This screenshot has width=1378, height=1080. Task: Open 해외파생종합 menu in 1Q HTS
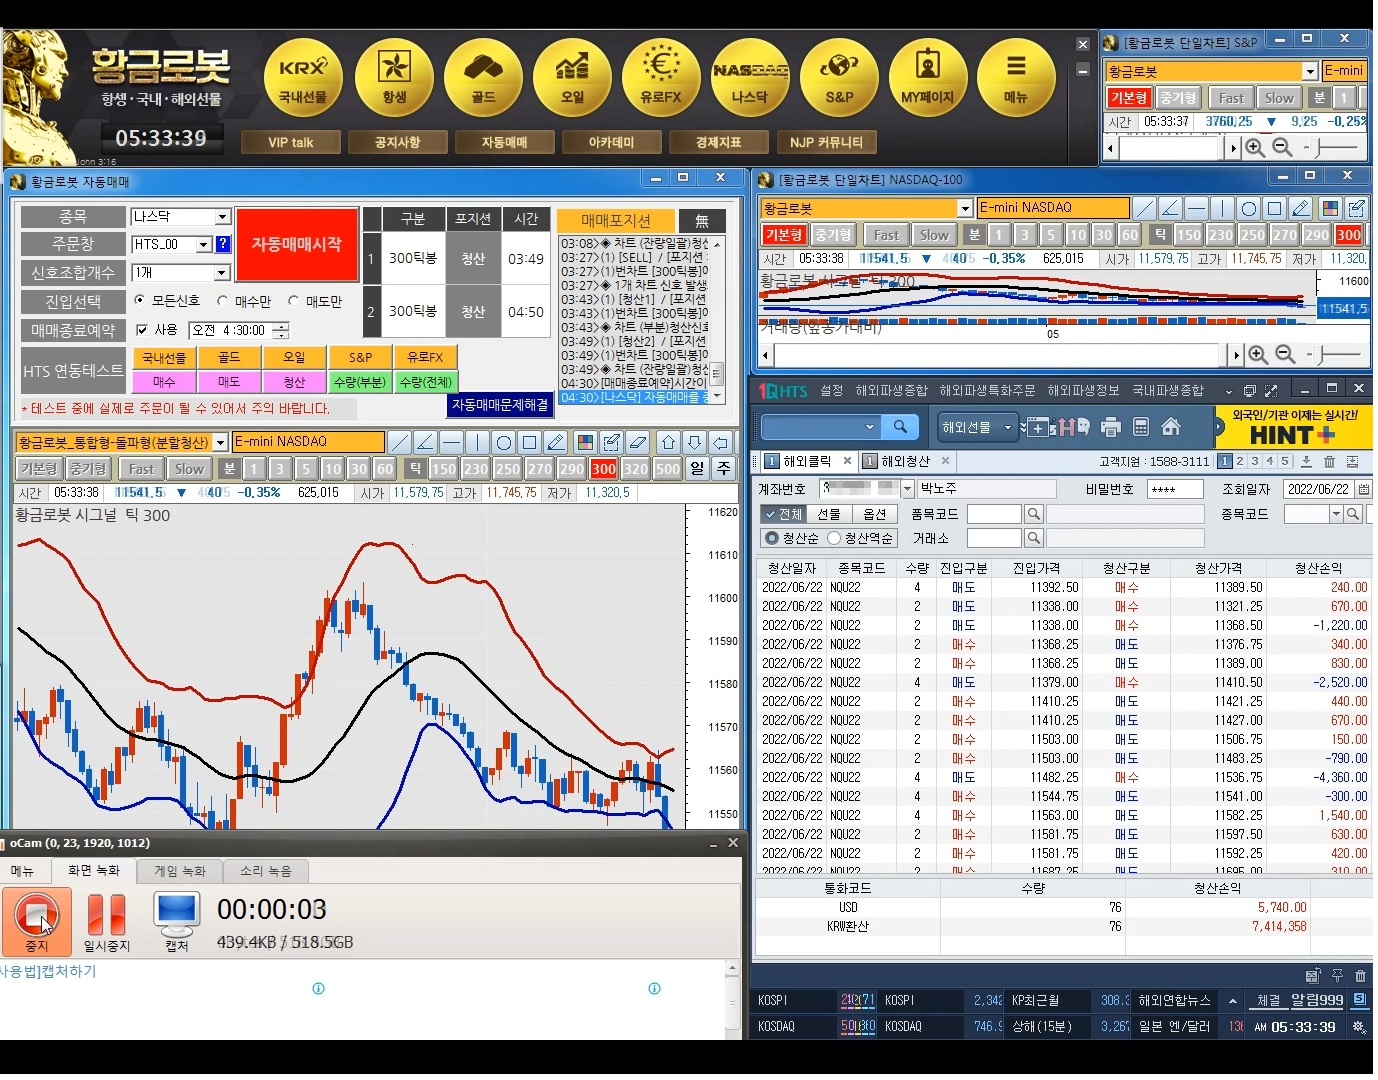891,390
